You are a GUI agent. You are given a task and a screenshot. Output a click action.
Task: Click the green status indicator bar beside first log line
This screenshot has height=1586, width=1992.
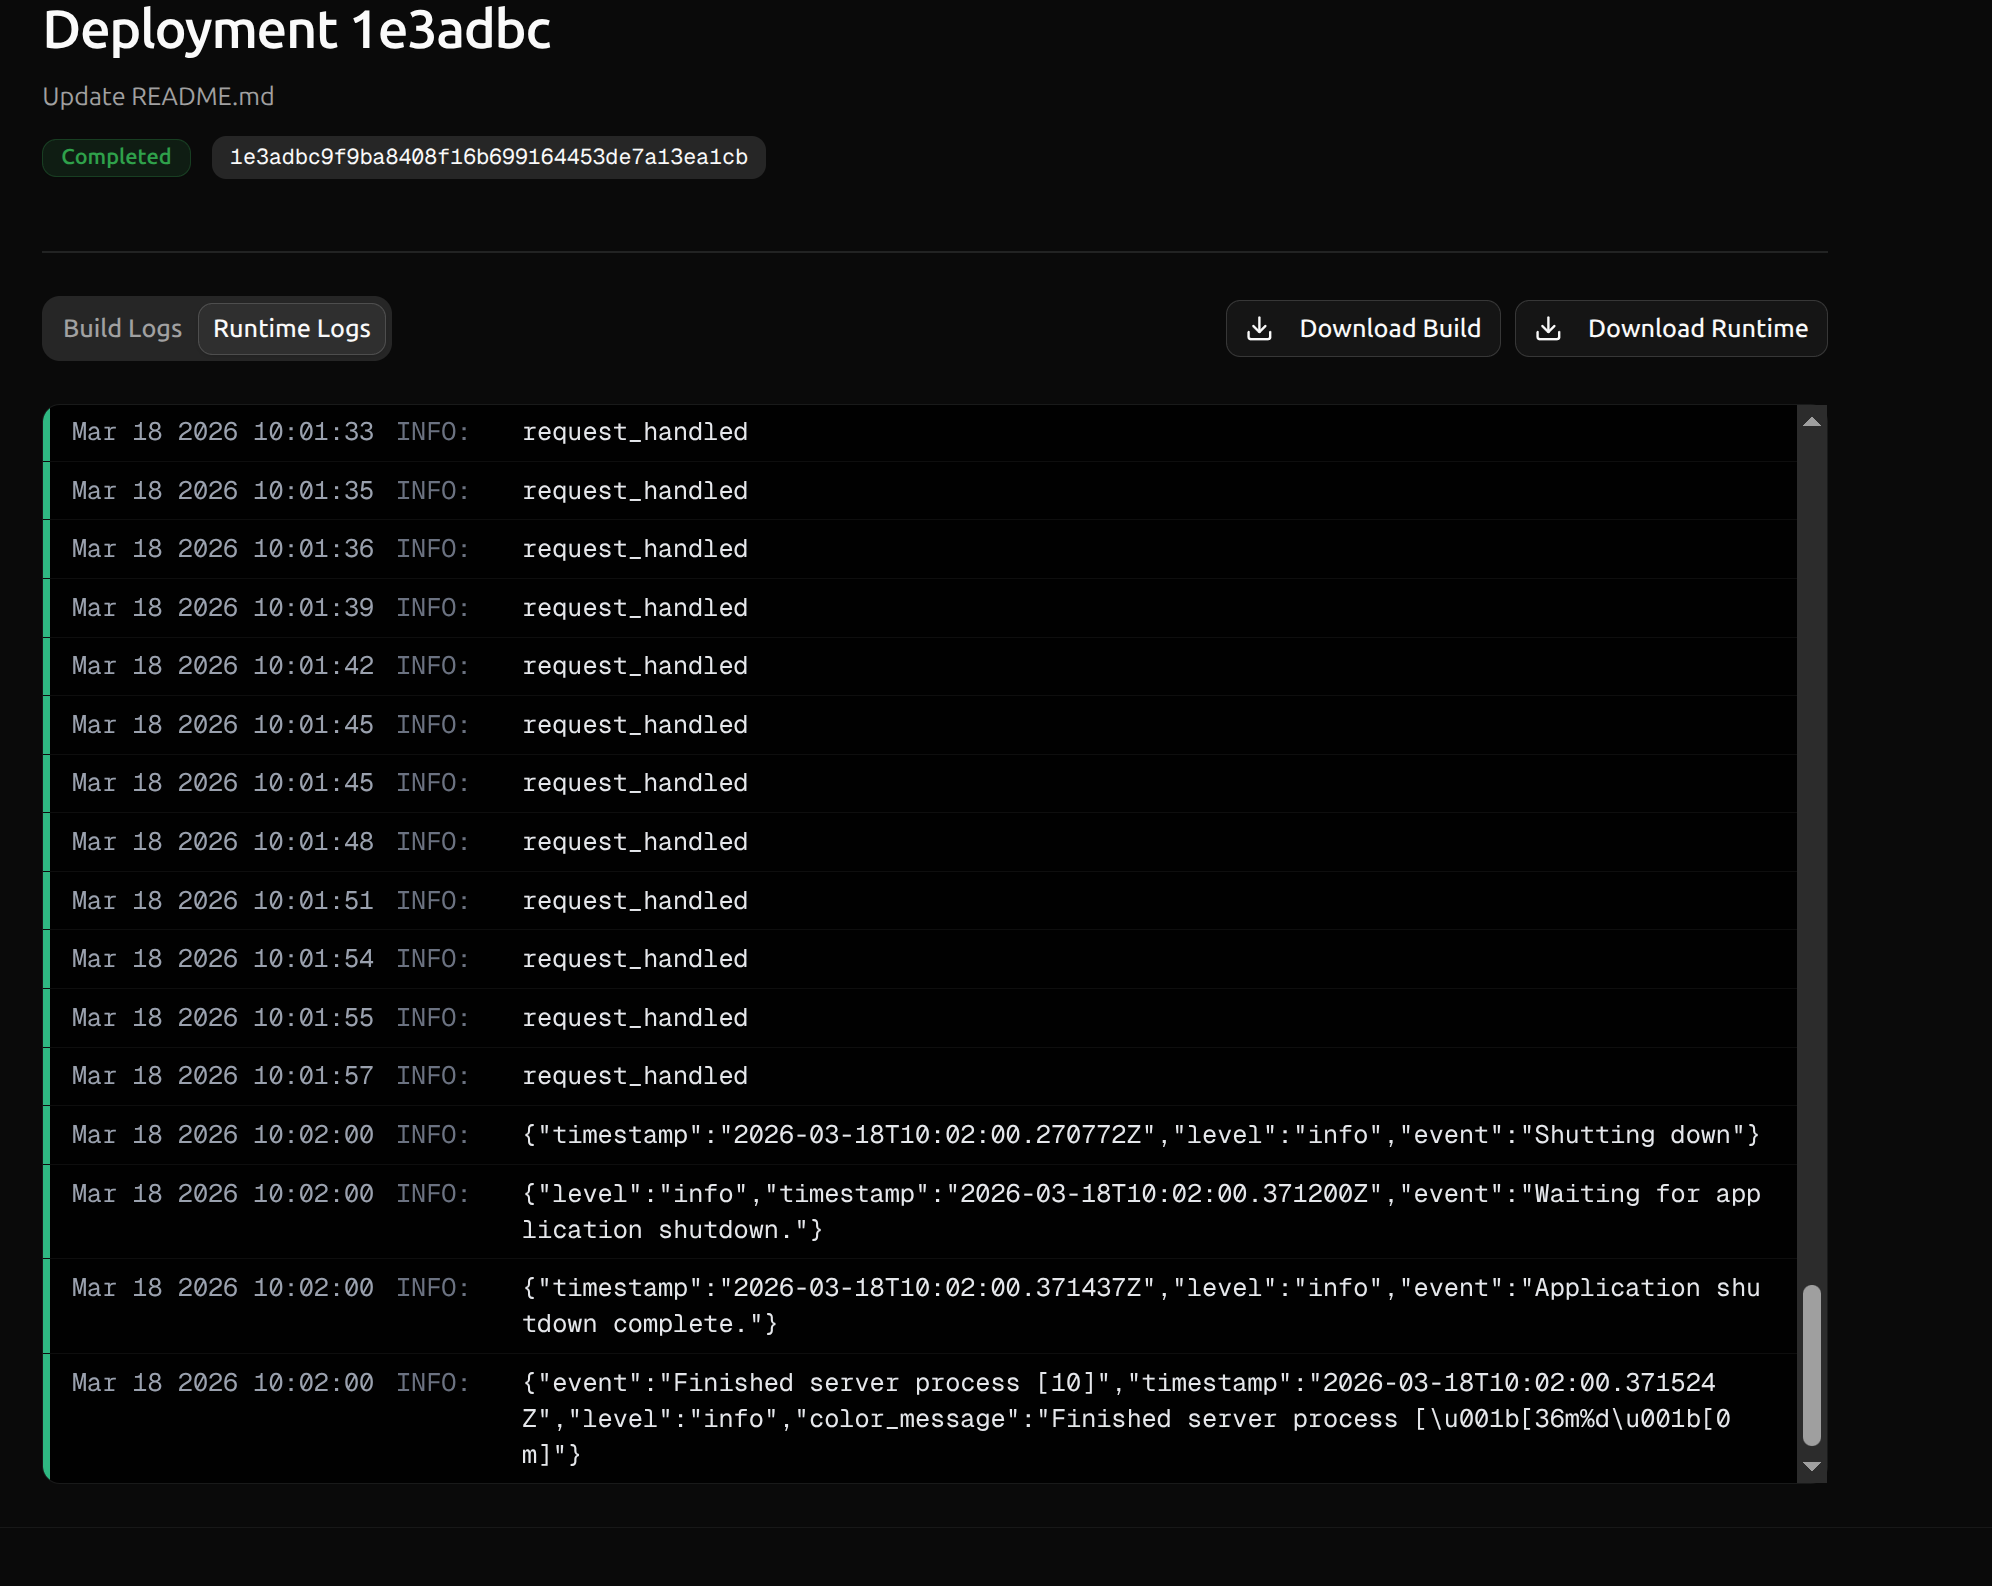click(46, 432)
